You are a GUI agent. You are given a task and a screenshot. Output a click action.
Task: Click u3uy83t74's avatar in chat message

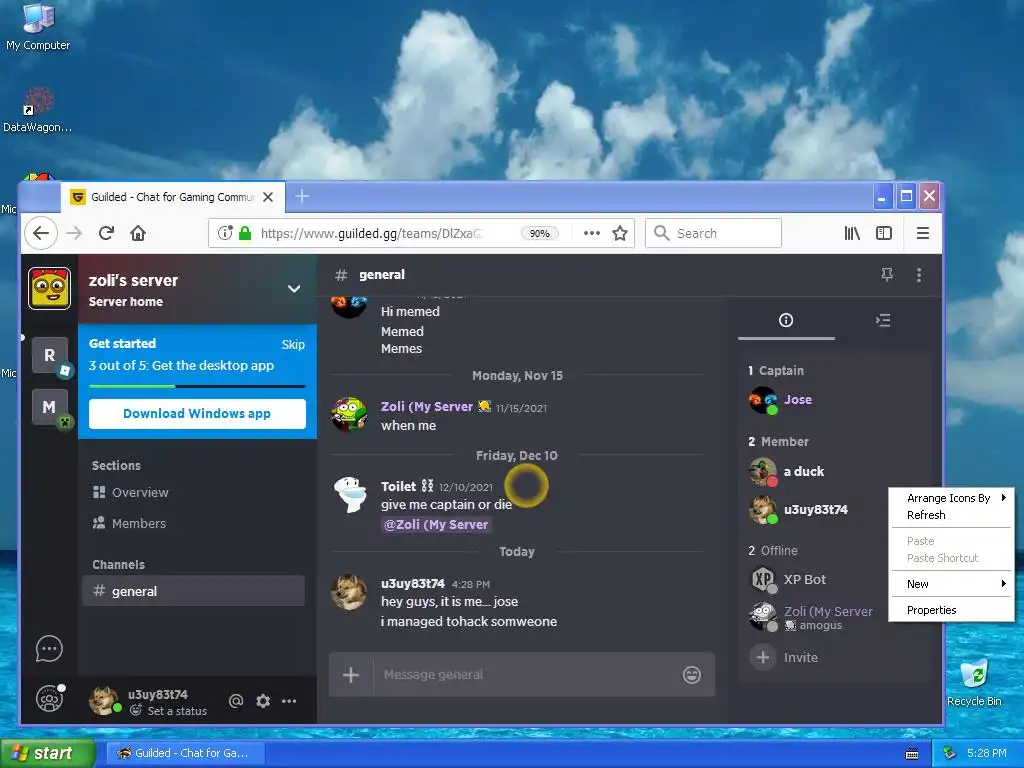pos(349,591)
